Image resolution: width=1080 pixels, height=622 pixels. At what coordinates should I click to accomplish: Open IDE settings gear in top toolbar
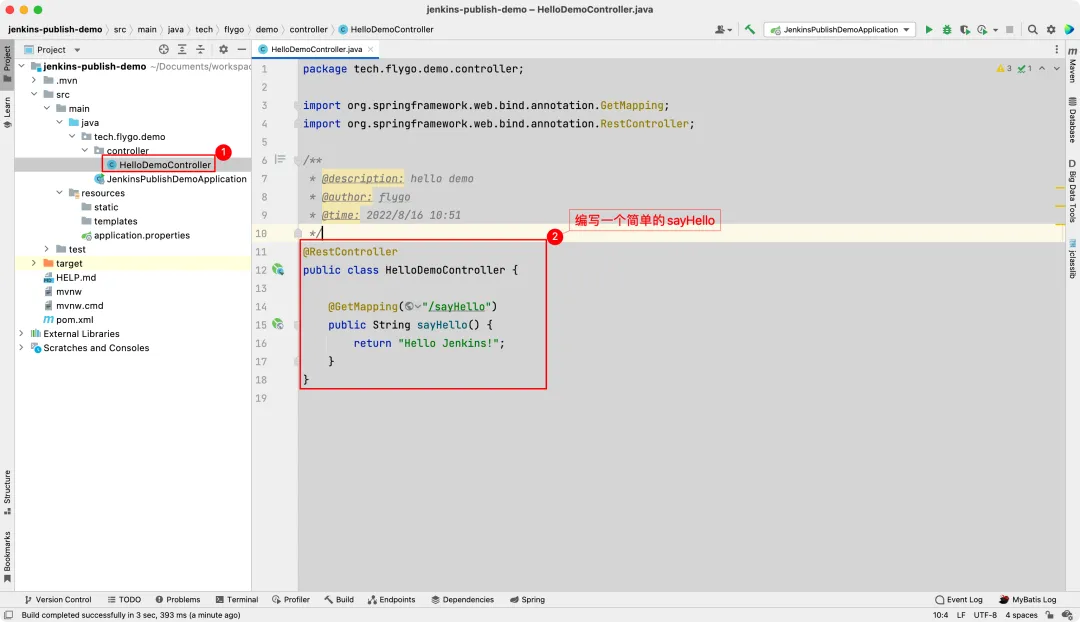pyautogui.click(x=1051, y=30)
